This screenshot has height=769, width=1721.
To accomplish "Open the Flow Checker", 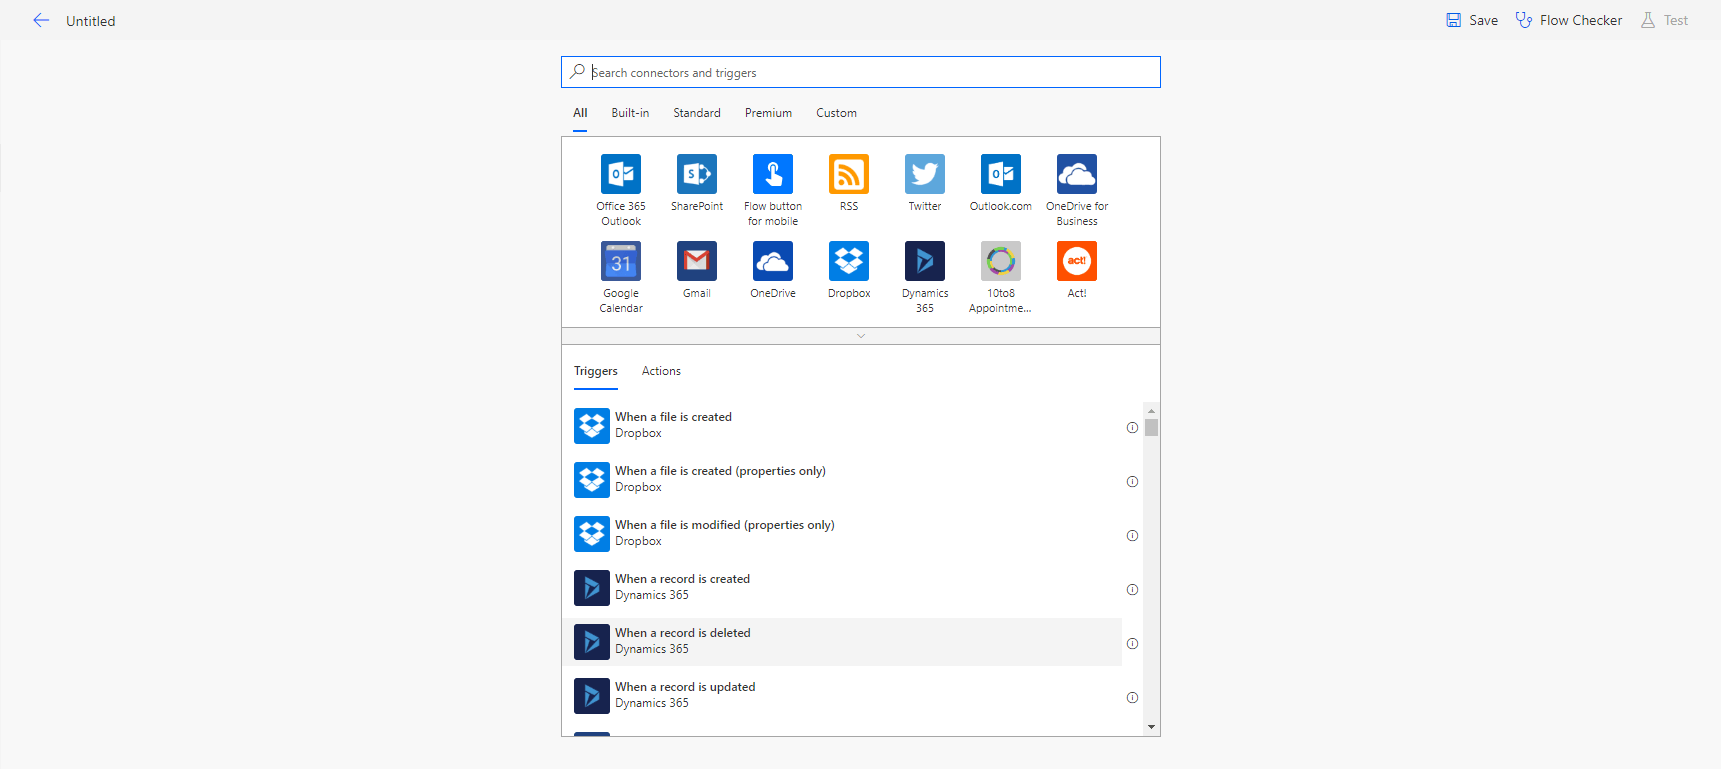I will [x=1569, y=20].
